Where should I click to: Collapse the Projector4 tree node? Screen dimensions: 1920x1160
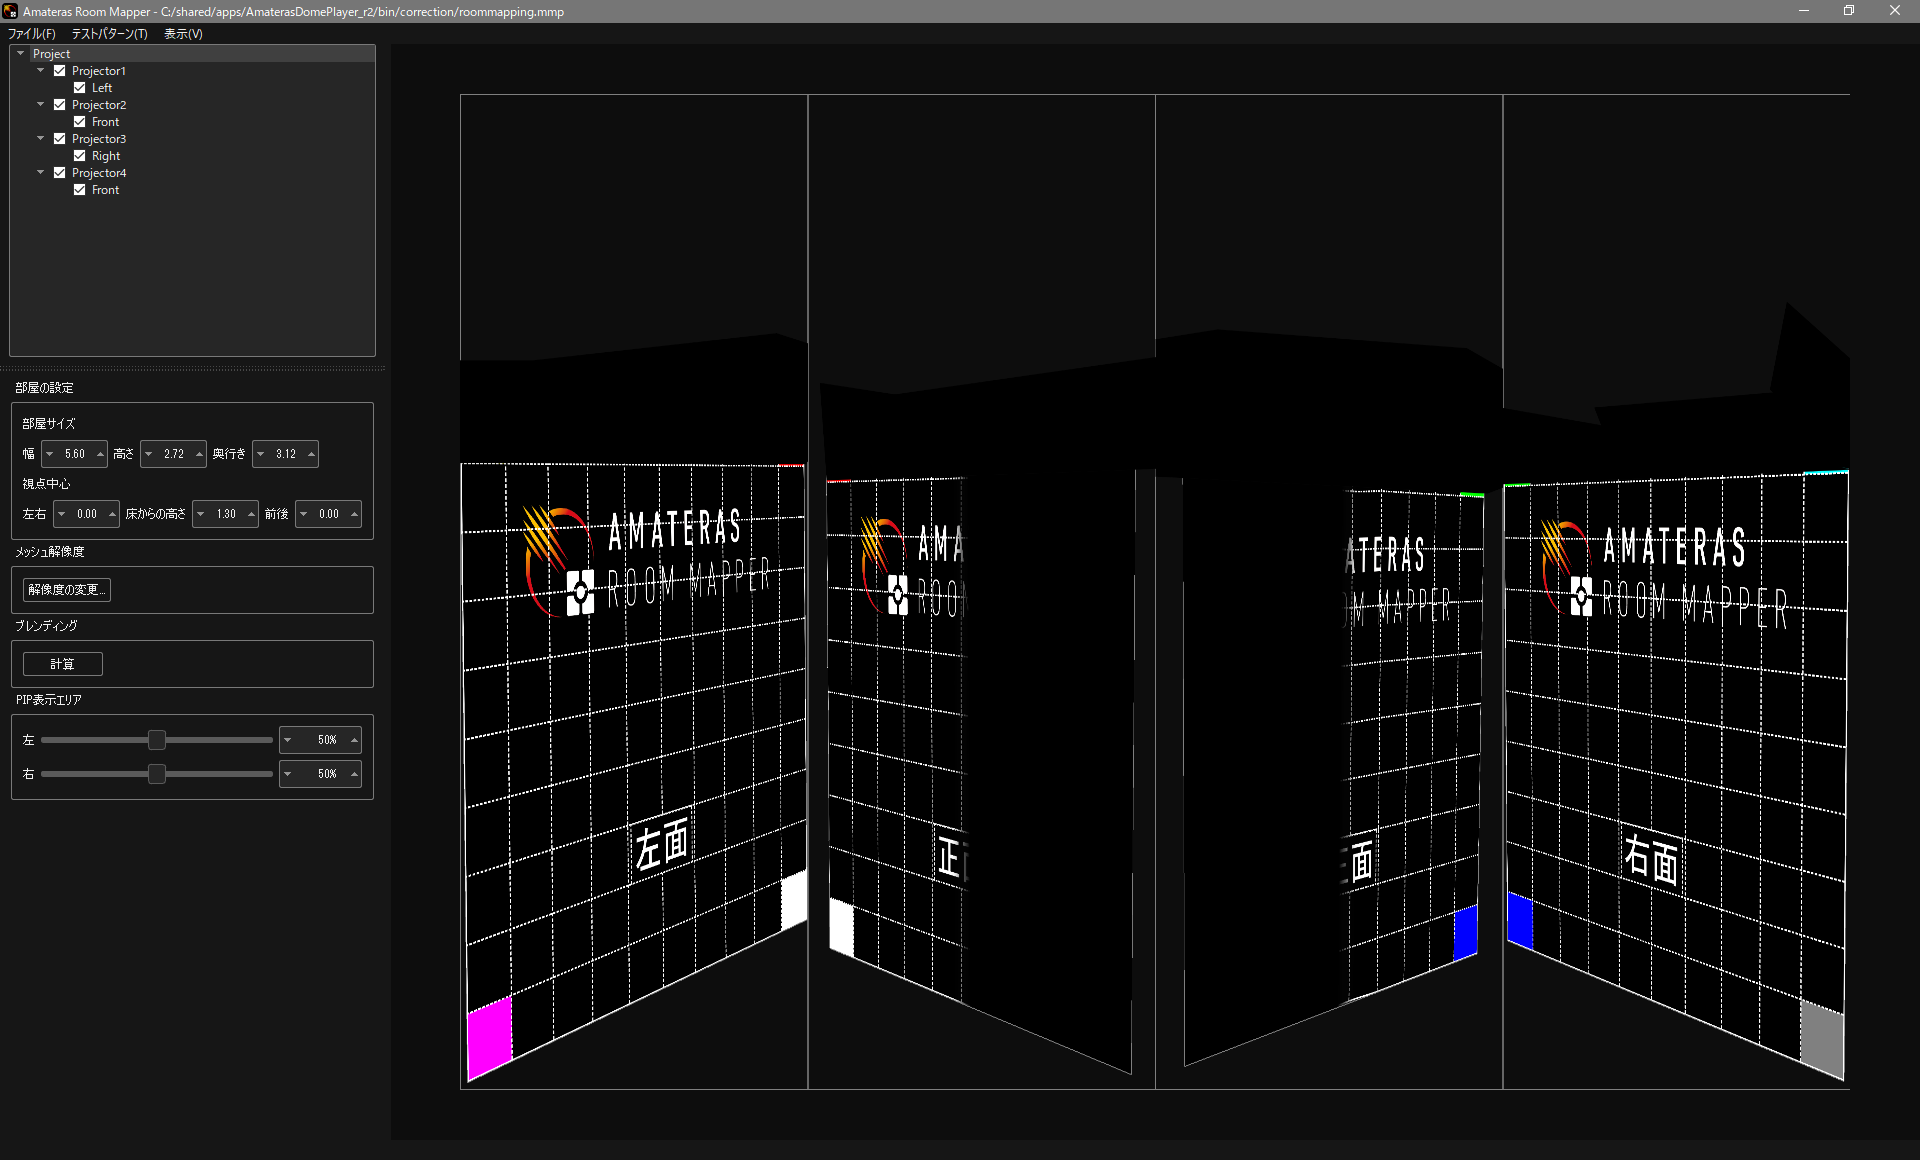click(x=41, y=172)
